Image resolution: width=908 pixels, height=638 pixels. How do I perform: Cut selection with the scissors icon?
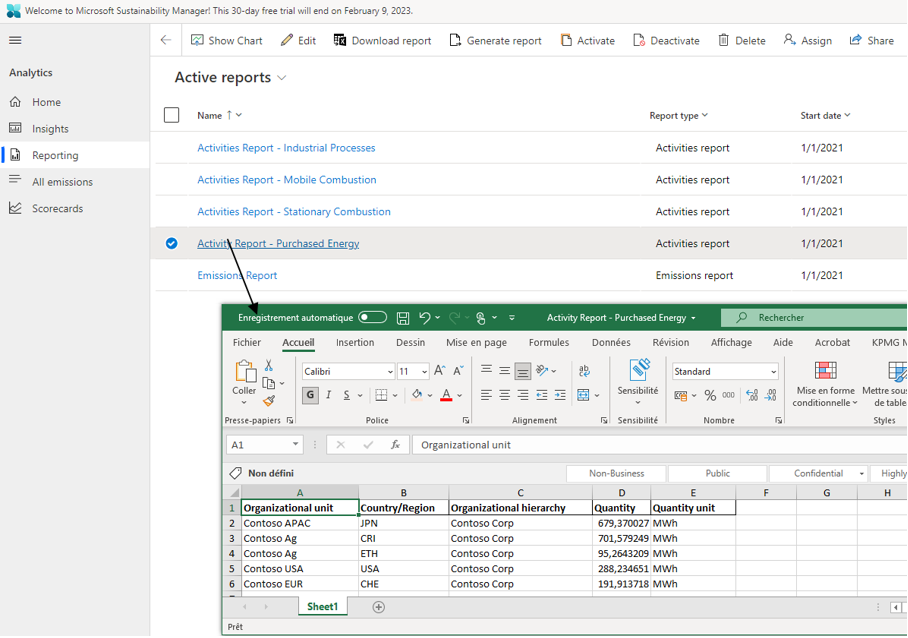pos(269,365)
